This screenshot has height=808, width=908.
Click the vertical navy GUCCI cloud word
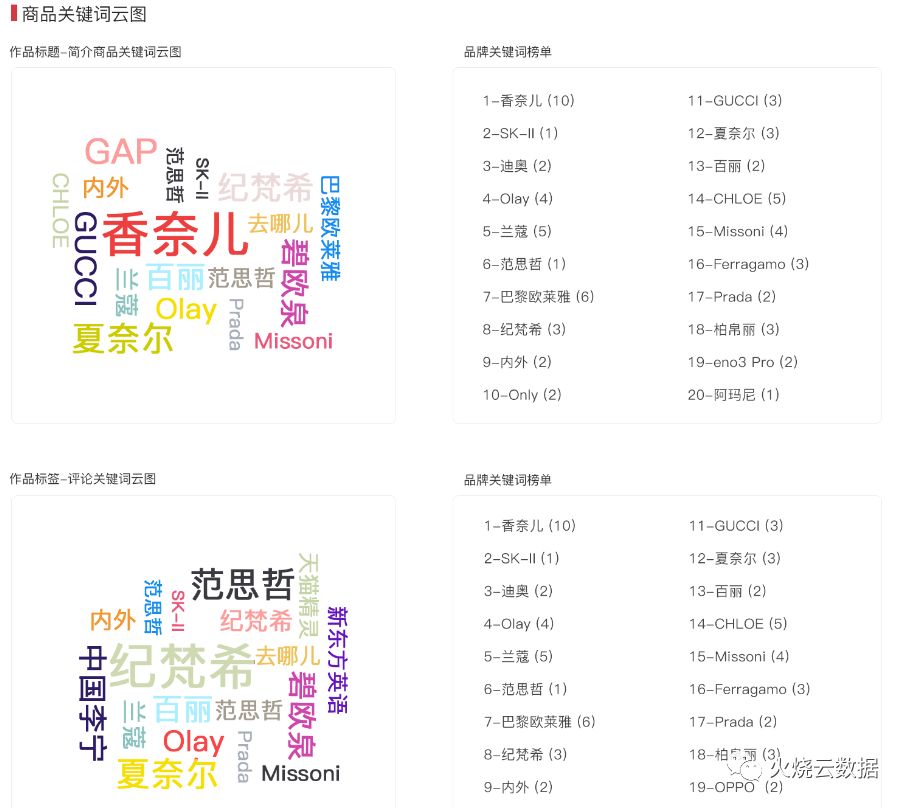86,258
